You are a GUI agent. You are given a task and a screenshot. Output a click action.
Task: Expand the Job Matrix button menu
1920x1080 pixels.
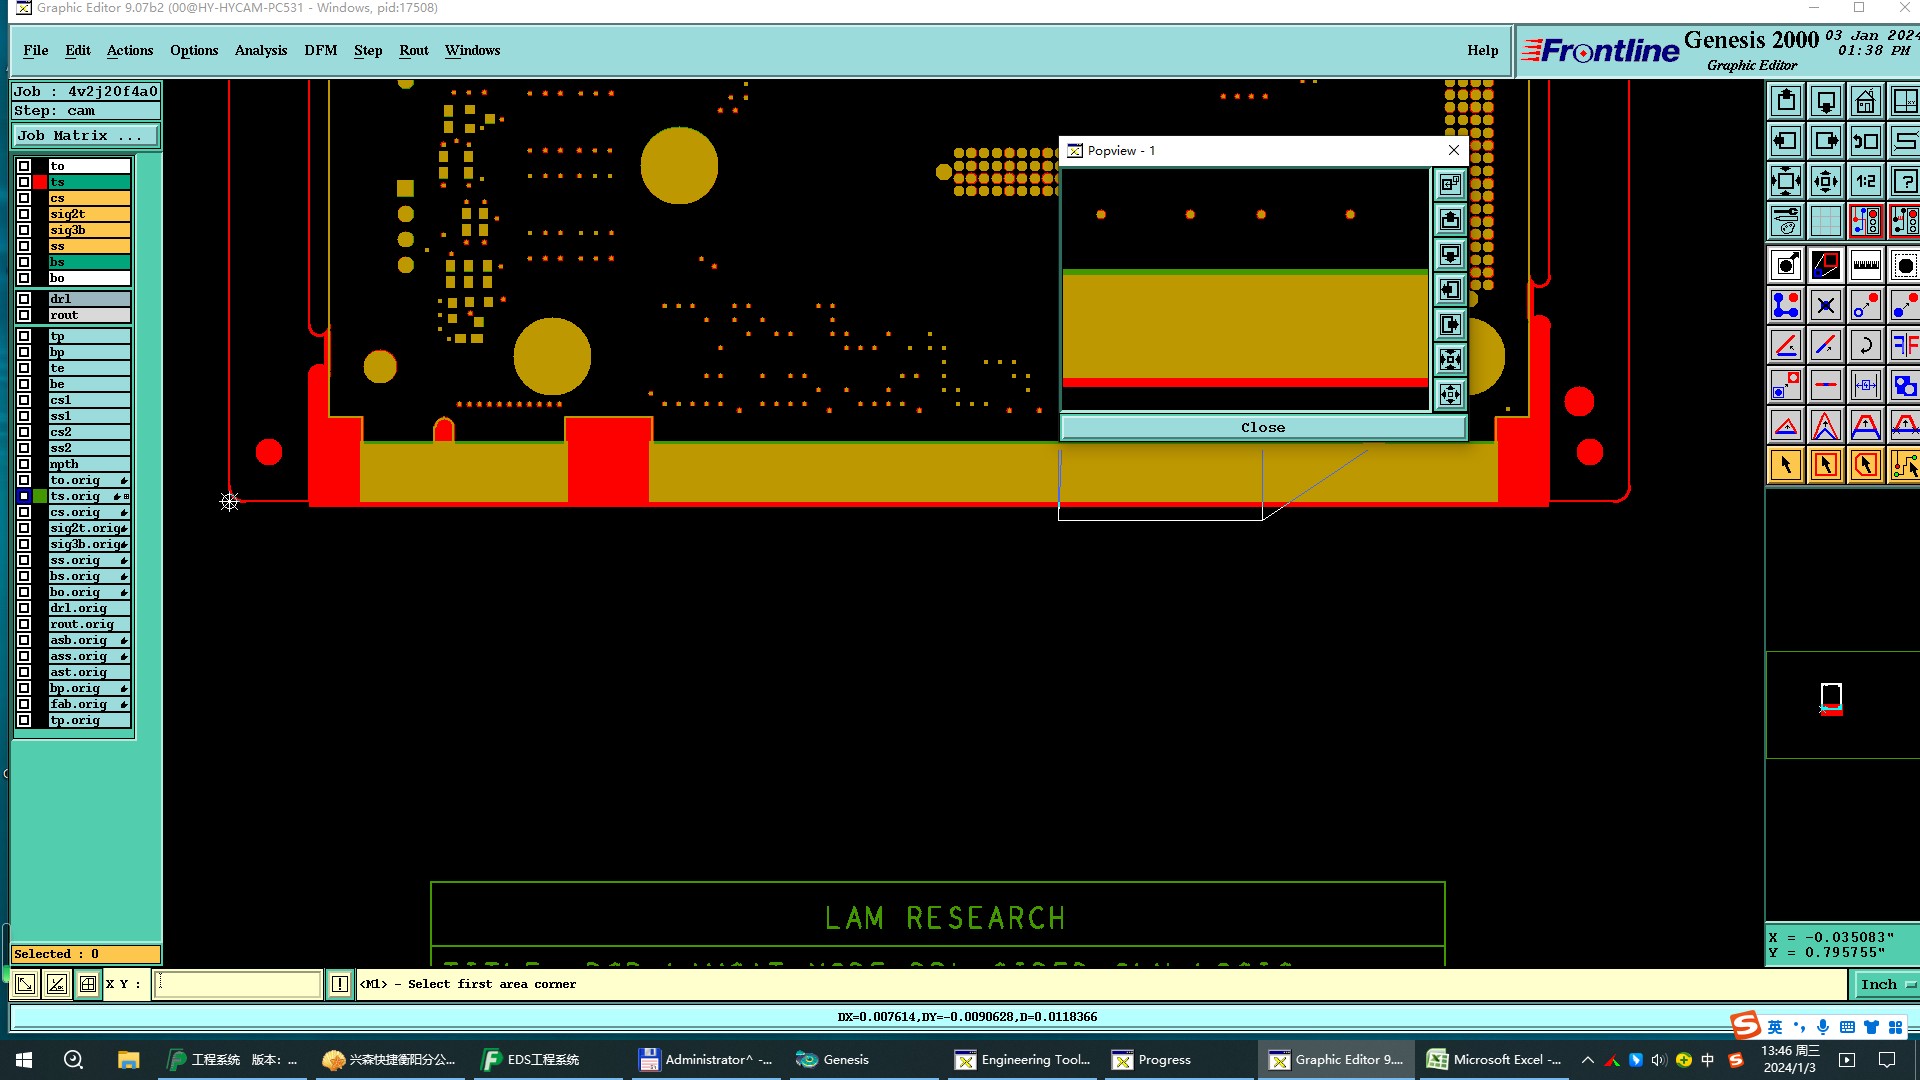pyautogui.click(x=85, y=136)
